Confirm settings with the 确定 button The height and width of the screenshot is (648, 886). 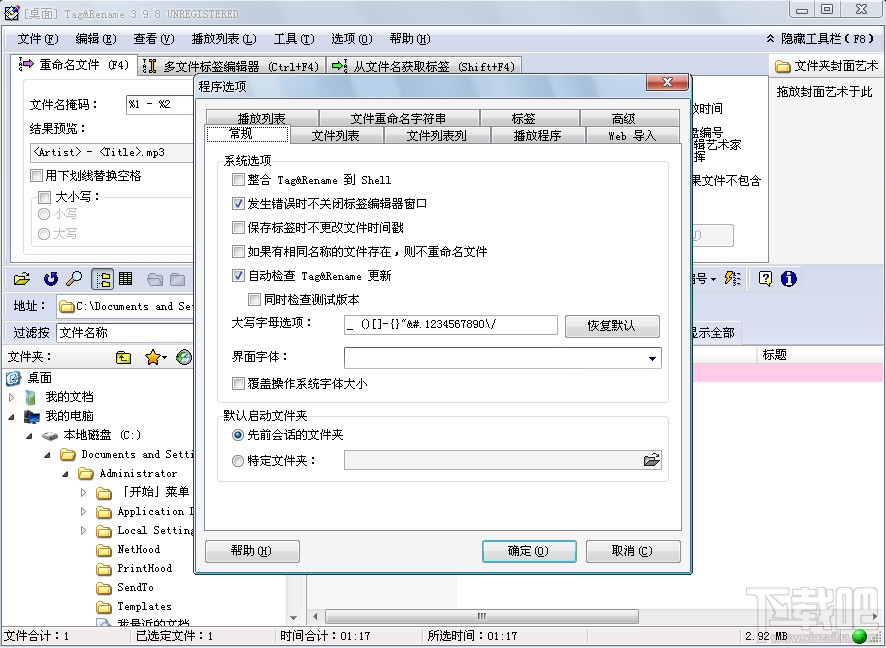[528, 551]
